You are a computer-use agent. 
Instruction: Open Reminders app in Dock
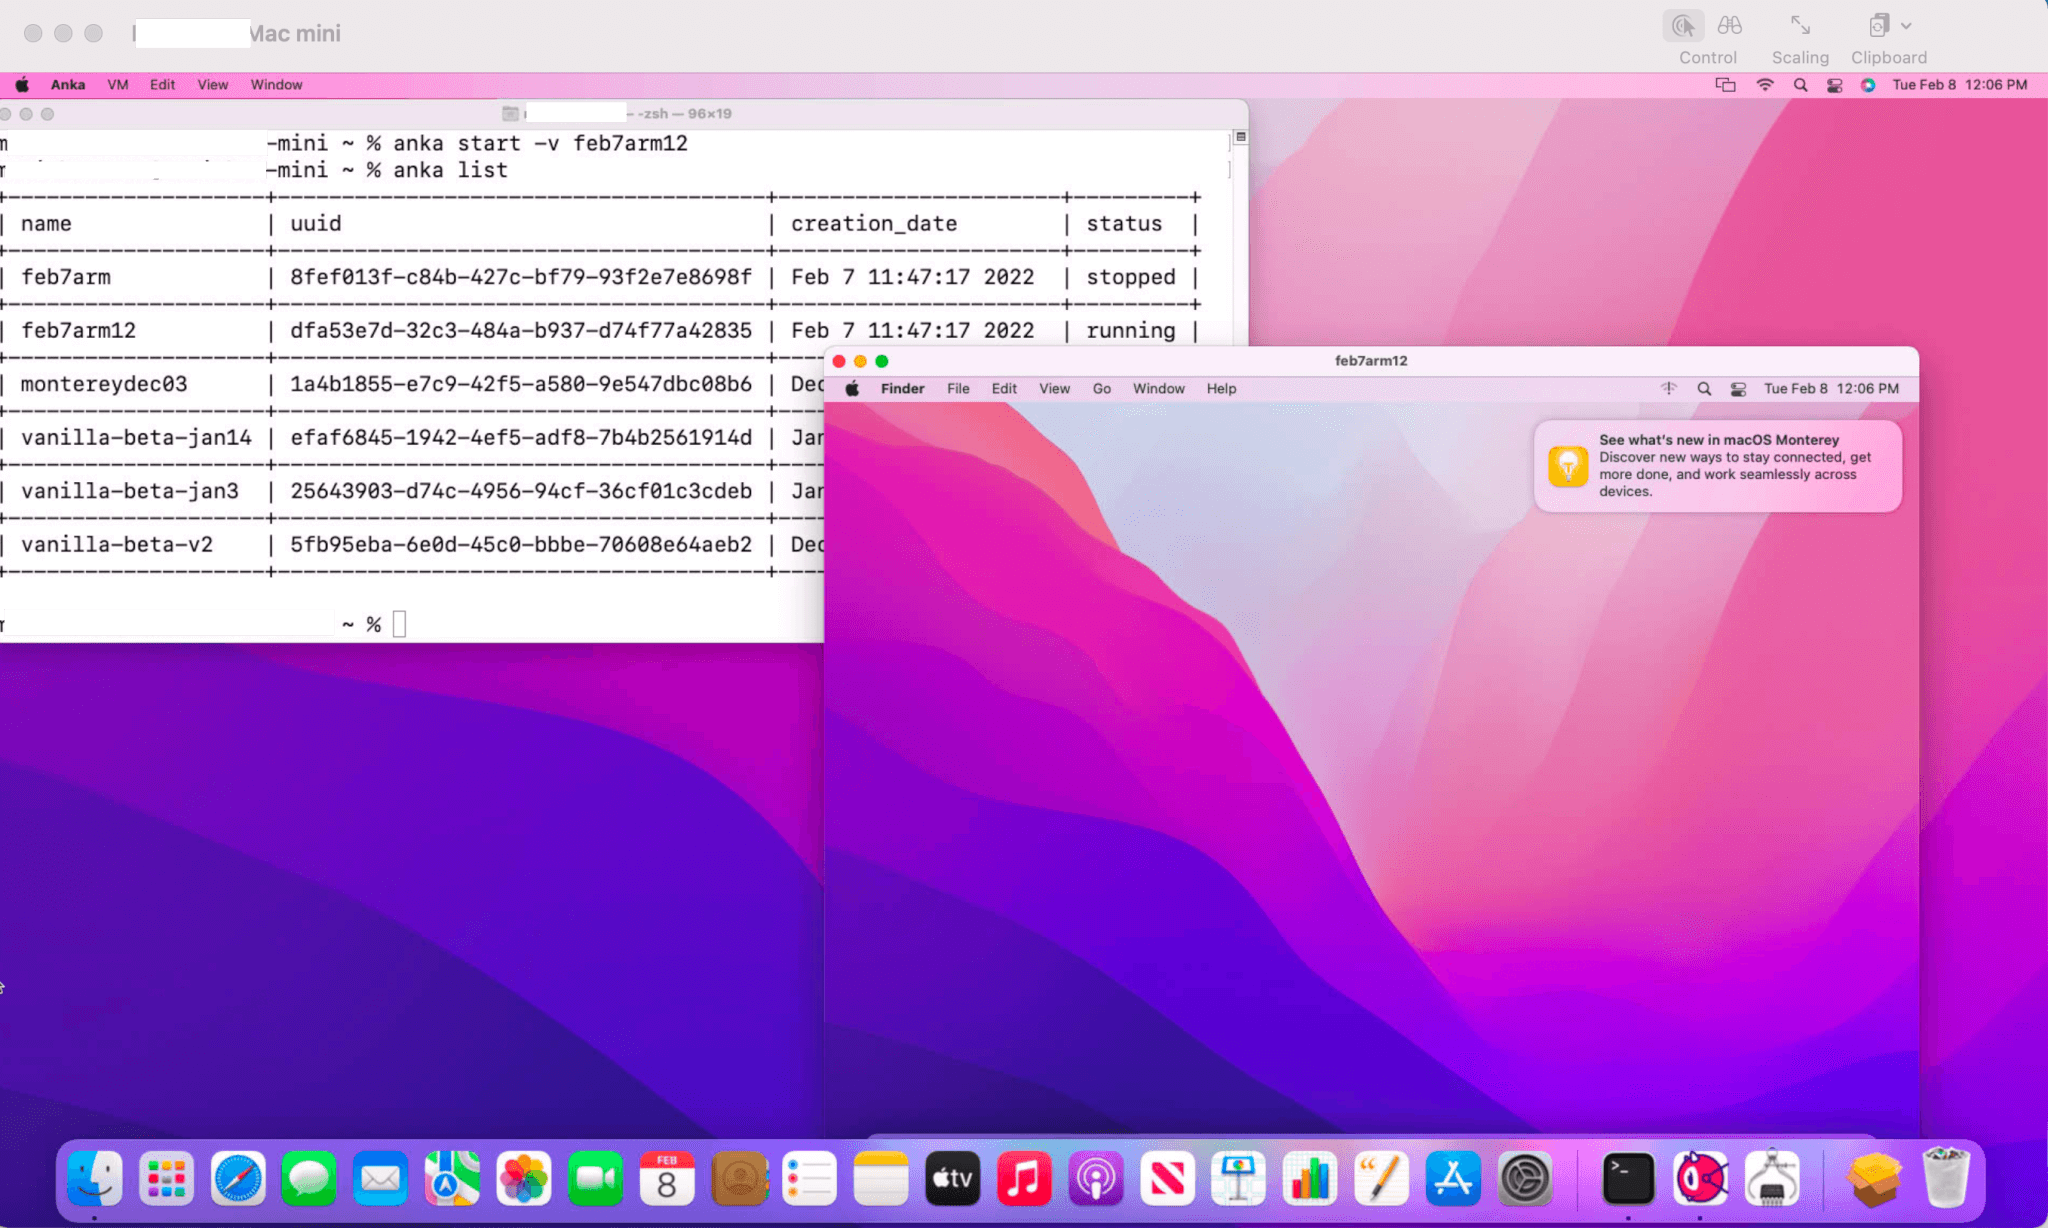(810, 1178)
